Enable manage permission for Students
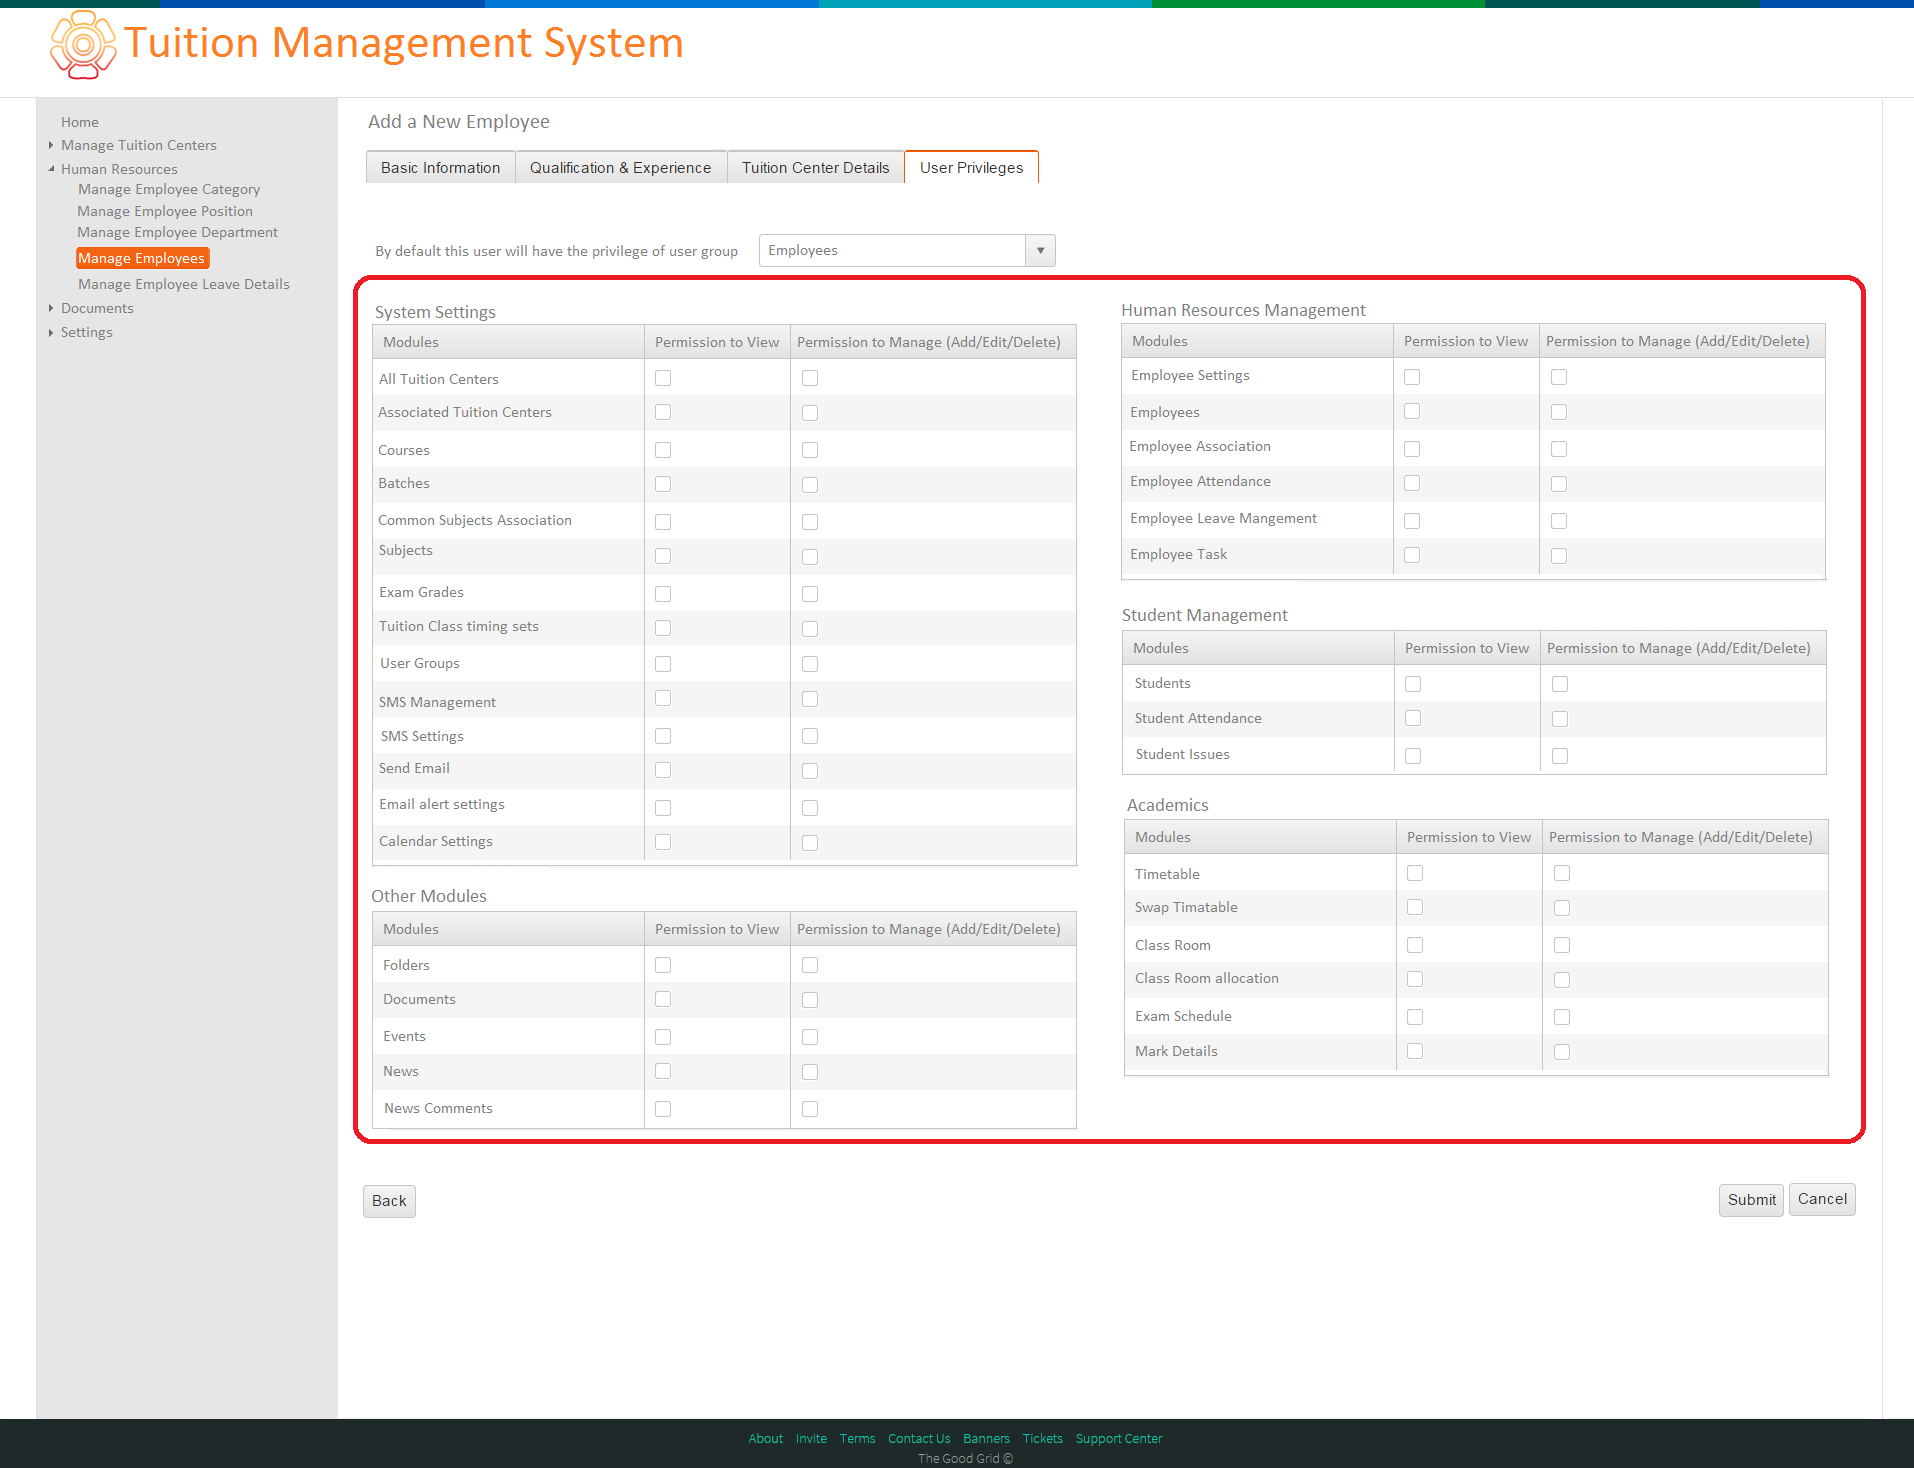This screenshot has width=1914, height=1468. (1560, 684)
